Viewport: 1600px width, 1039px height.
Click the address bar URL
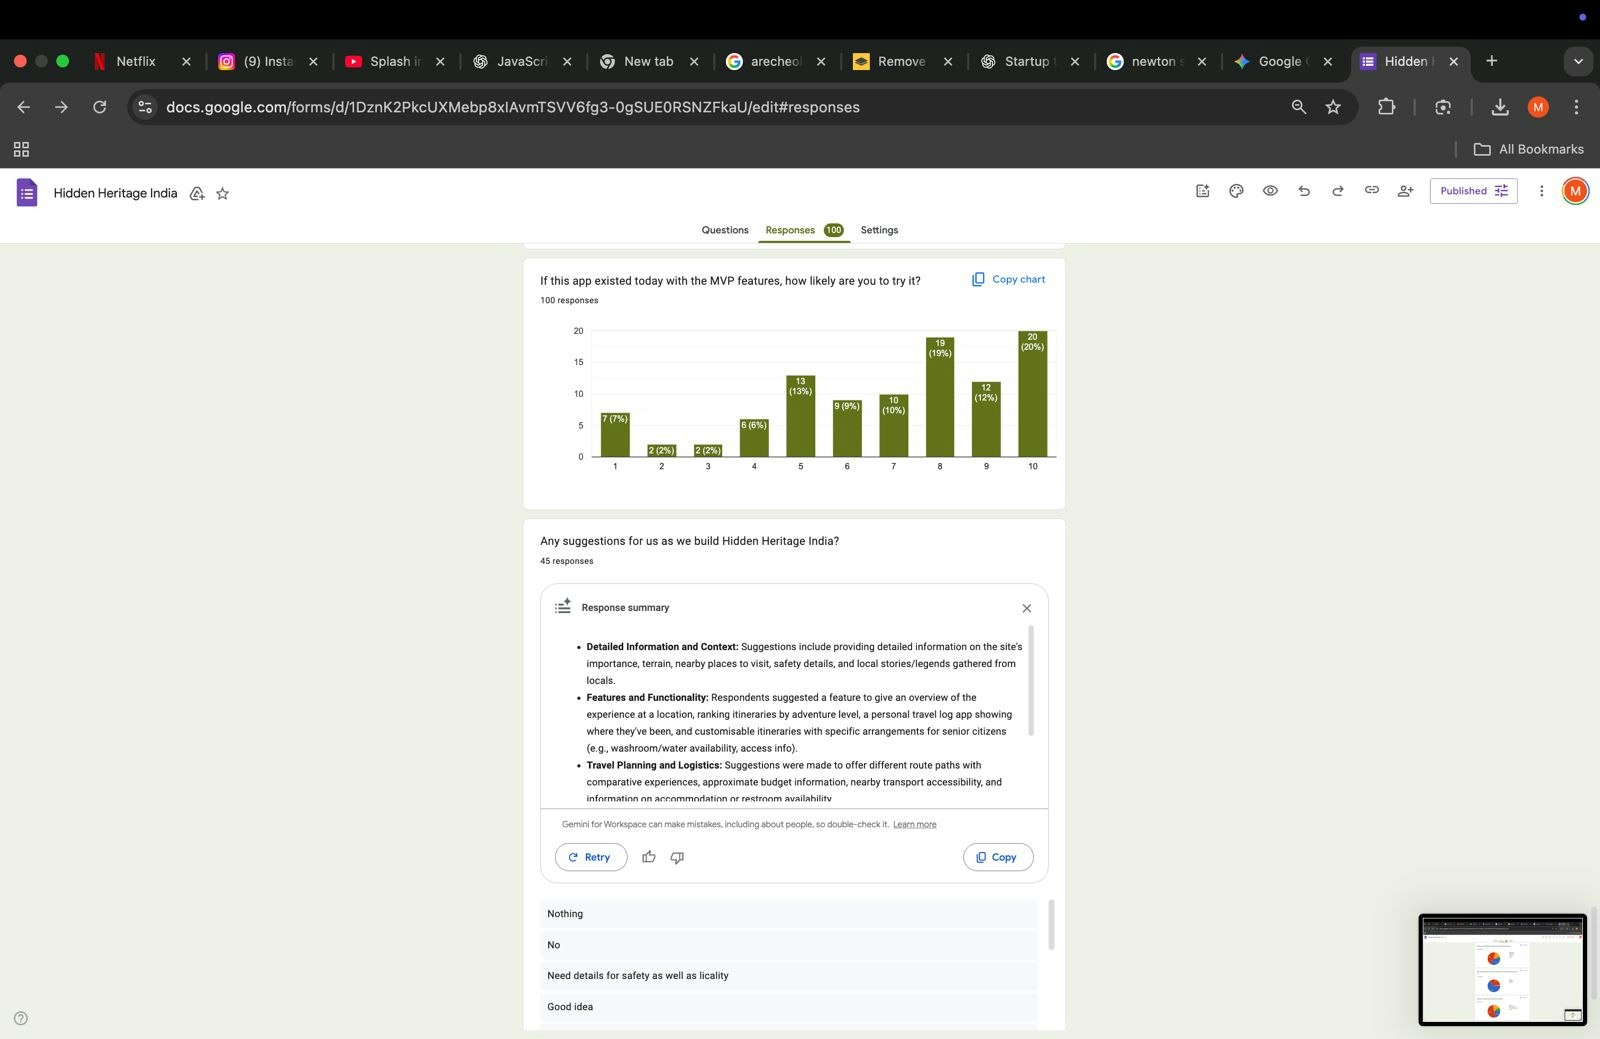(x=512, y=107)
